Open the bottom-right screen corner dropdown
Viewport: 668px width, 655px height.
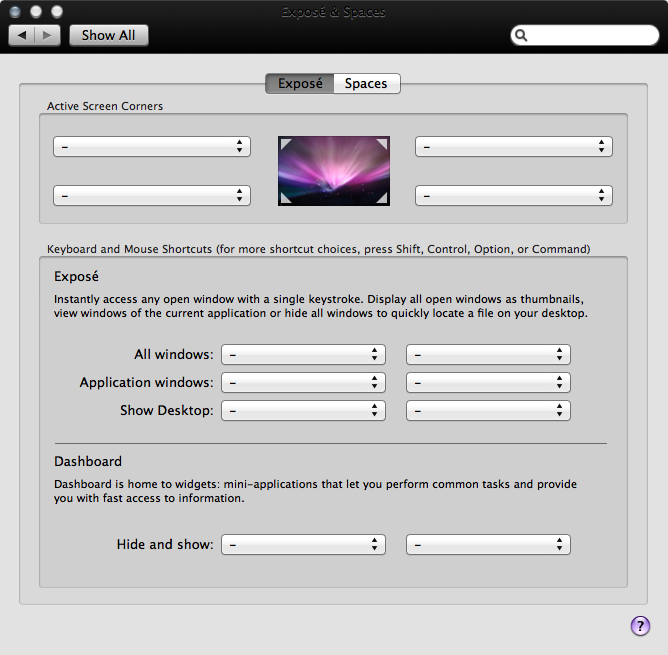[x=514, y=196]
